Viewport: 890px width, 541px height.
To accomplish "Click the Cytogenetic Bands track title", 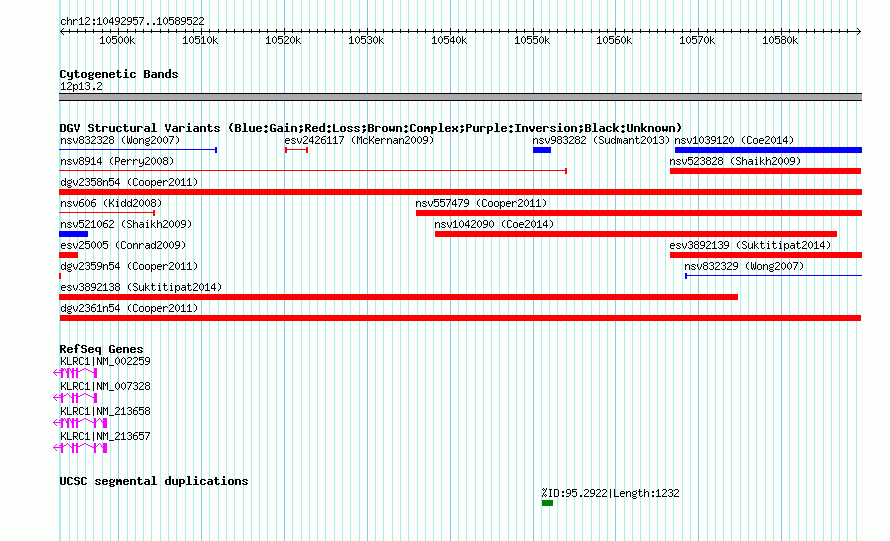I will click(x=119, y=74).
